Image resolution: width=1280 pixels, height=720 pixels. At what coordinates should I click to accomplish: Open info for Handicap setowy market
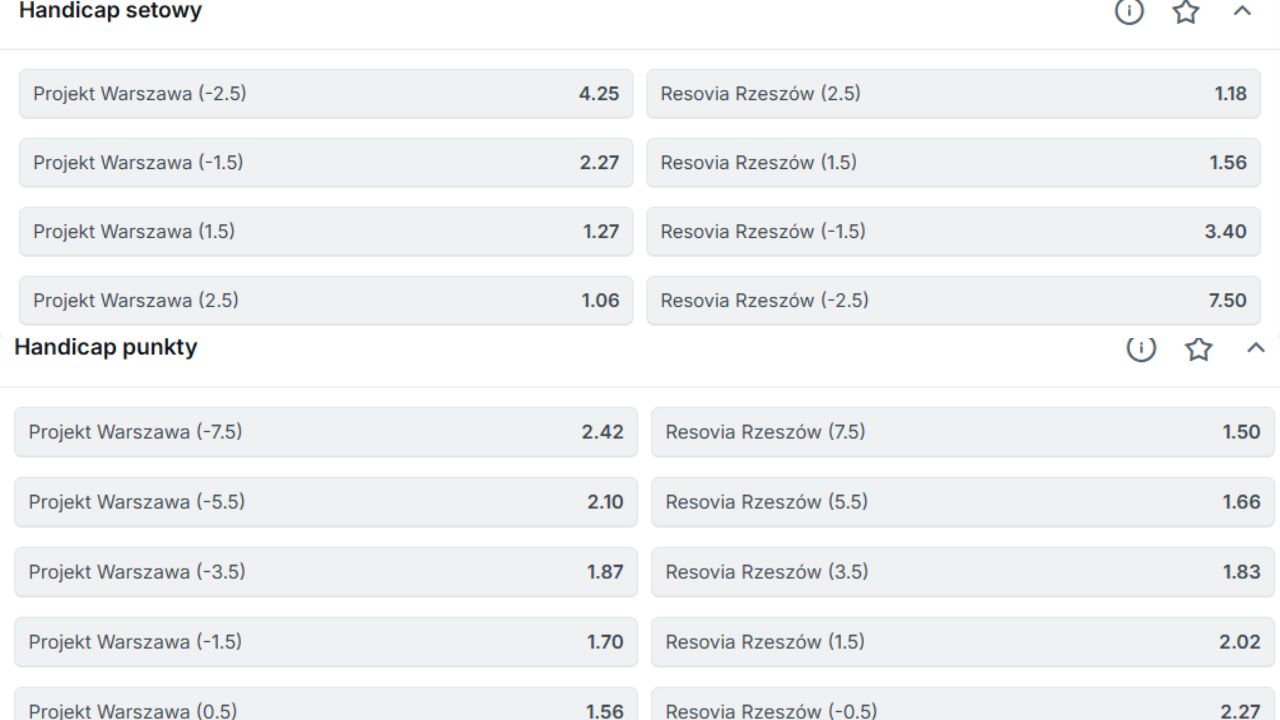pyautogui.click(x=1129, y=12)
